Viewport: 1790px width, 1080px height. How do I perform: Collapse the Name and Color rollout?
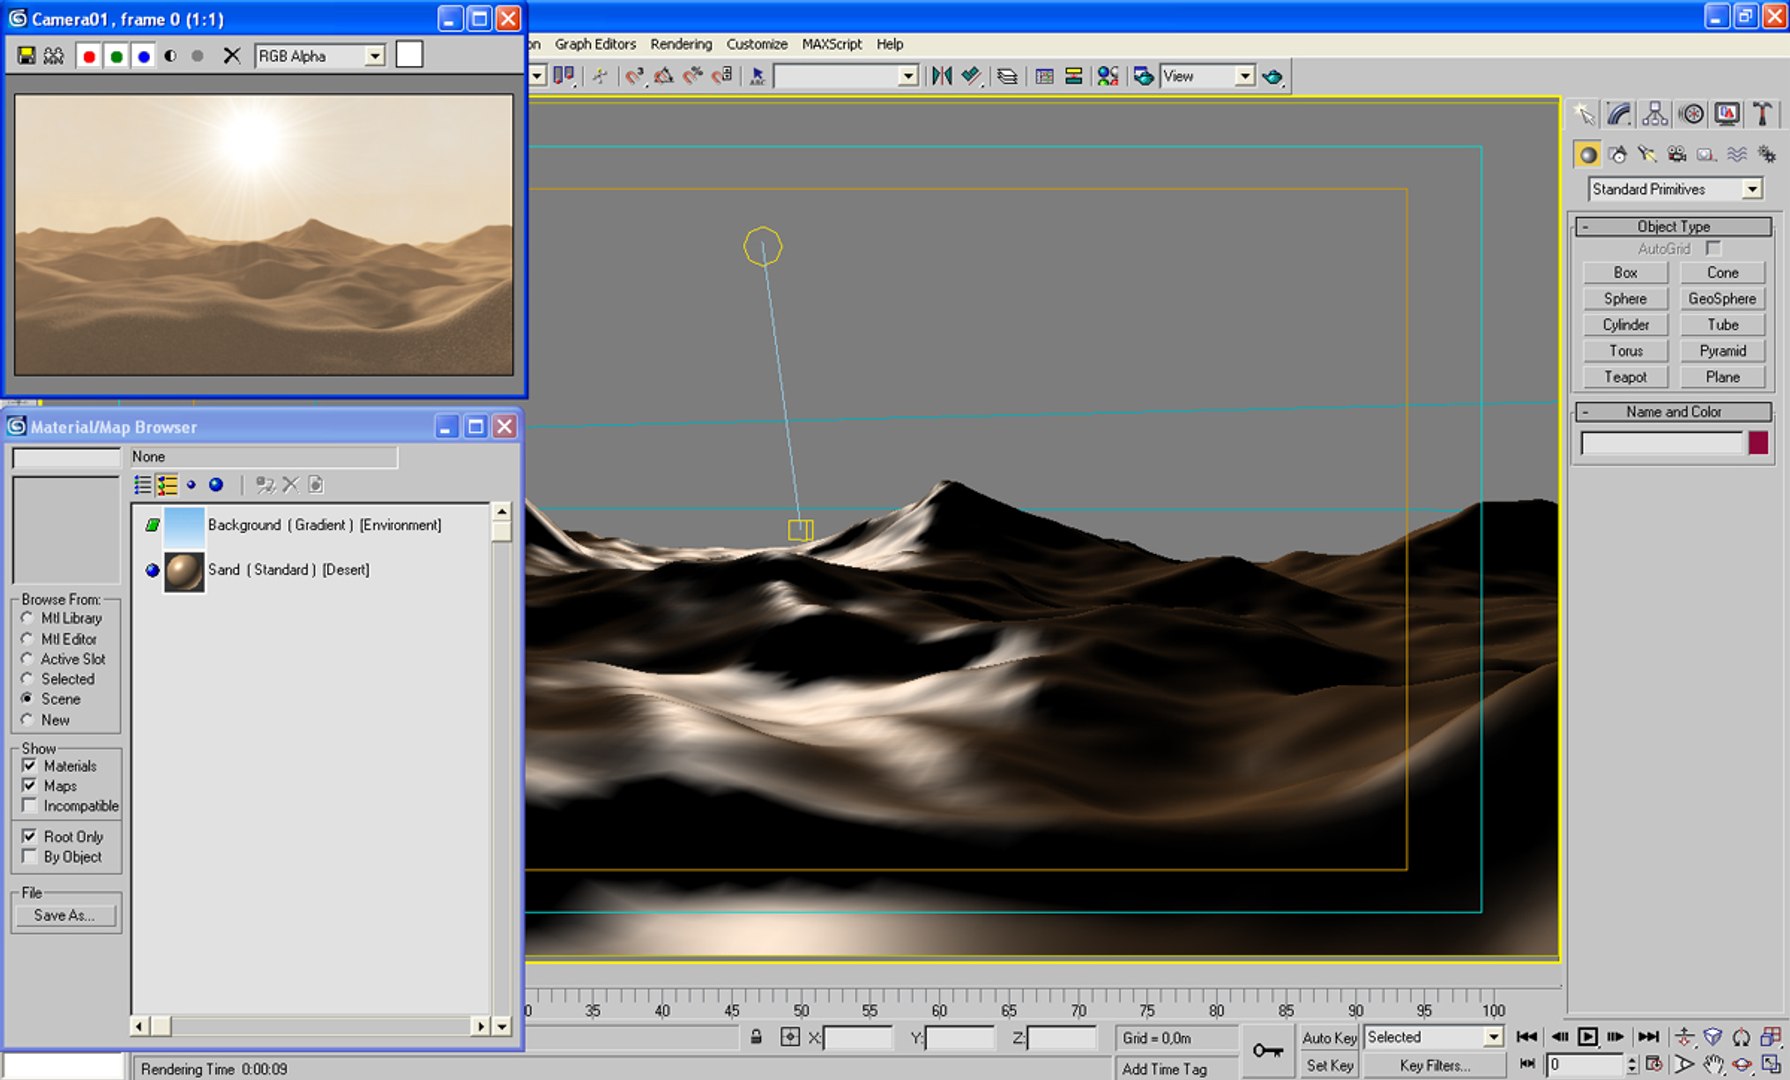click(1674, 412)
